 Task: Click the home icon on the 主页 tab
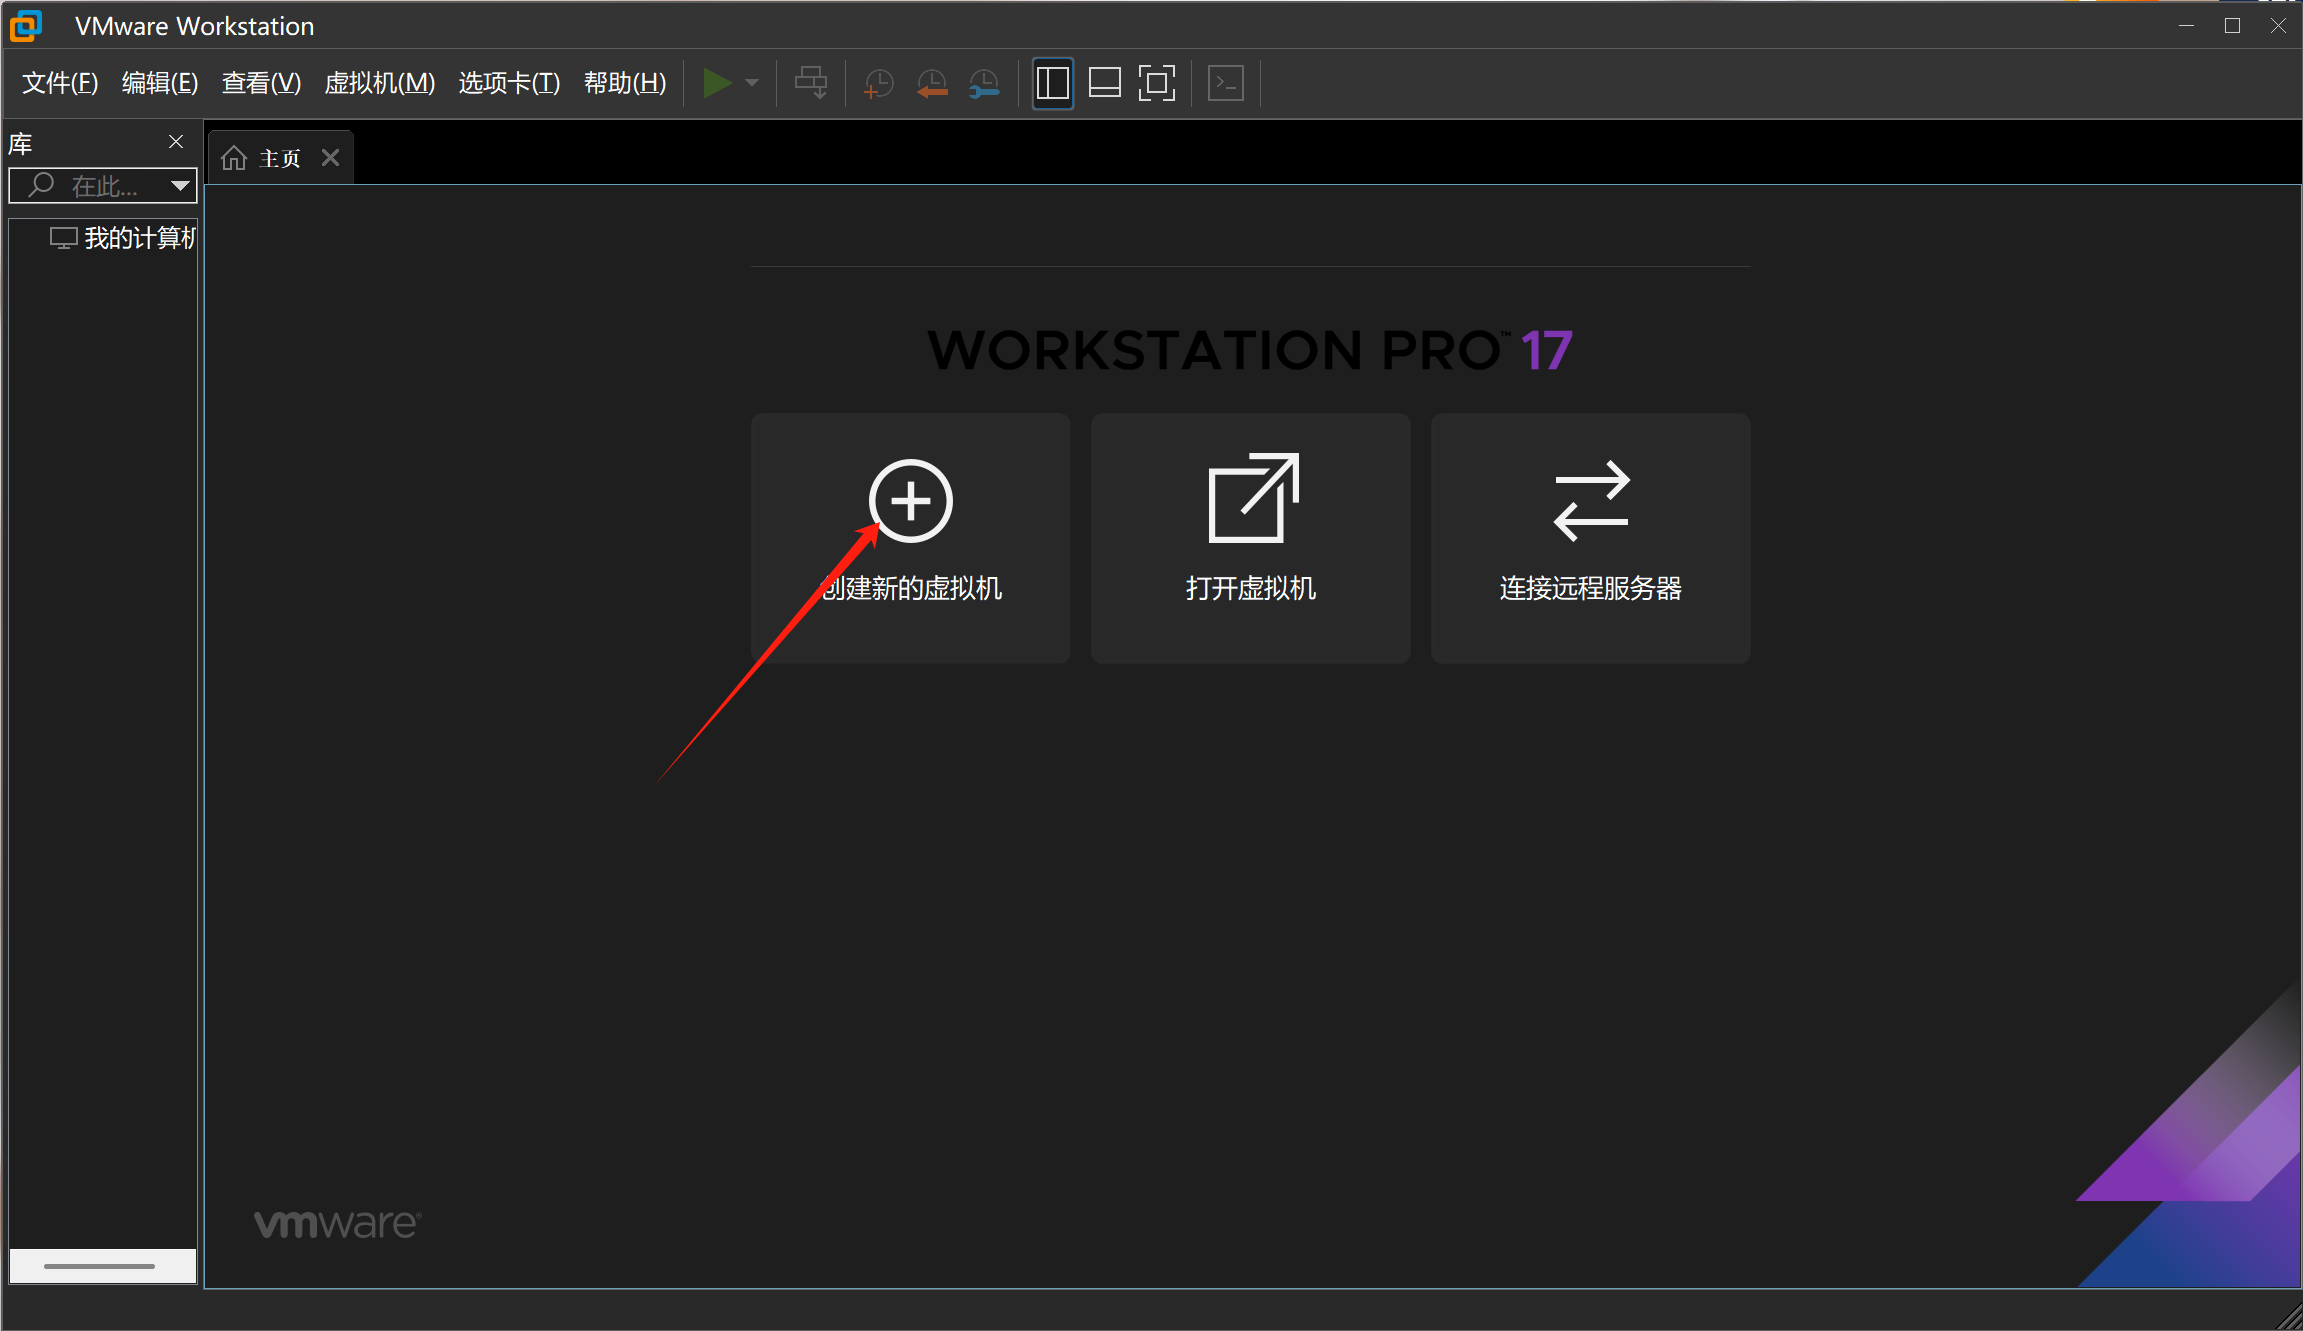click(234, 156)
